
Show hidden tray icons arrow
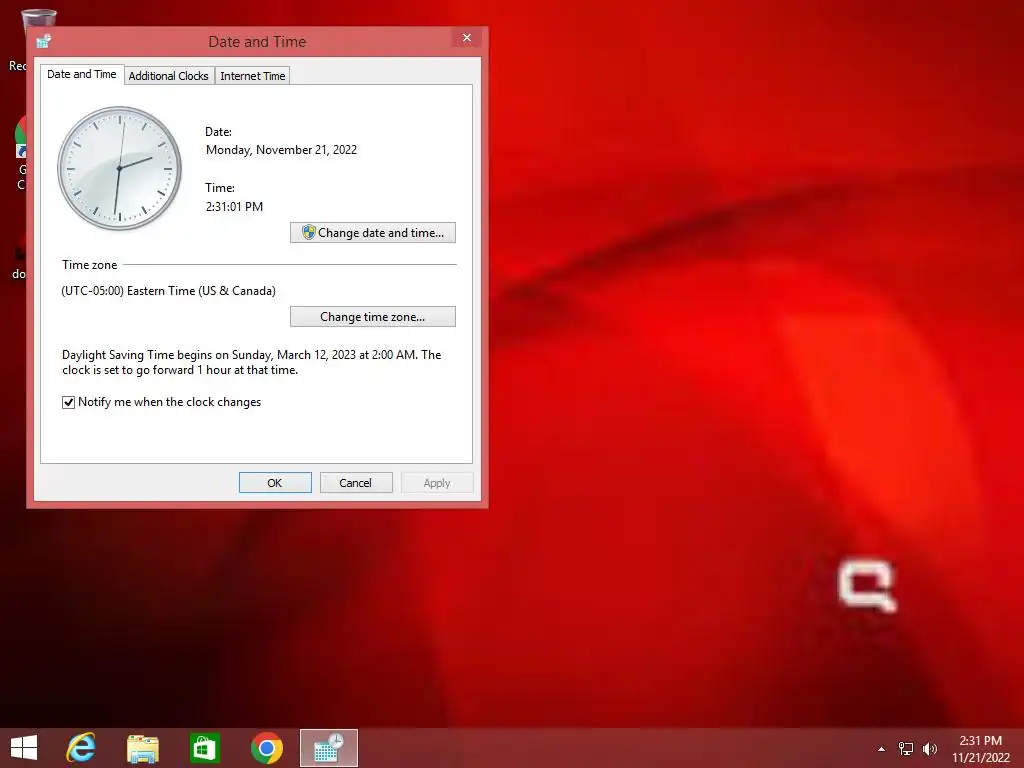tap(881, 749)
